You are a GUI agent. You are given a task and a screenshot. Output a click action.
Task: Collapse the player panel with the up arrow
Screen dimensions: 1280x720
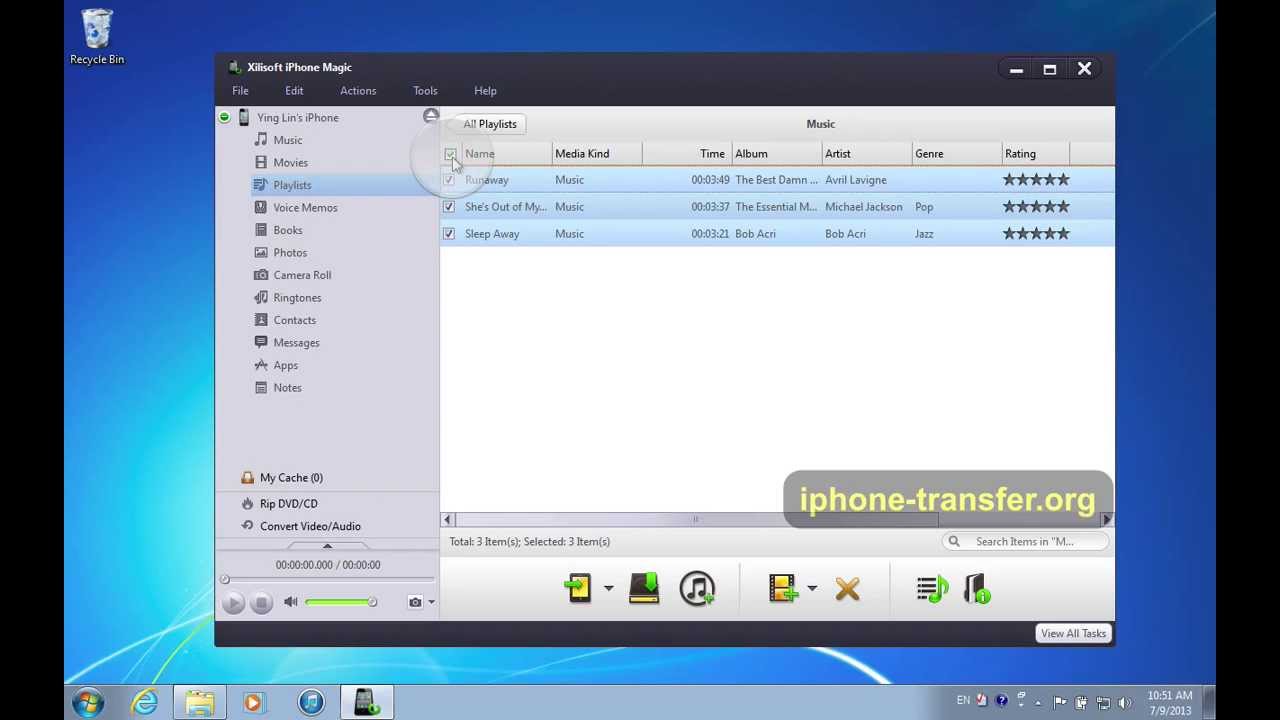(x=327, y=546)
